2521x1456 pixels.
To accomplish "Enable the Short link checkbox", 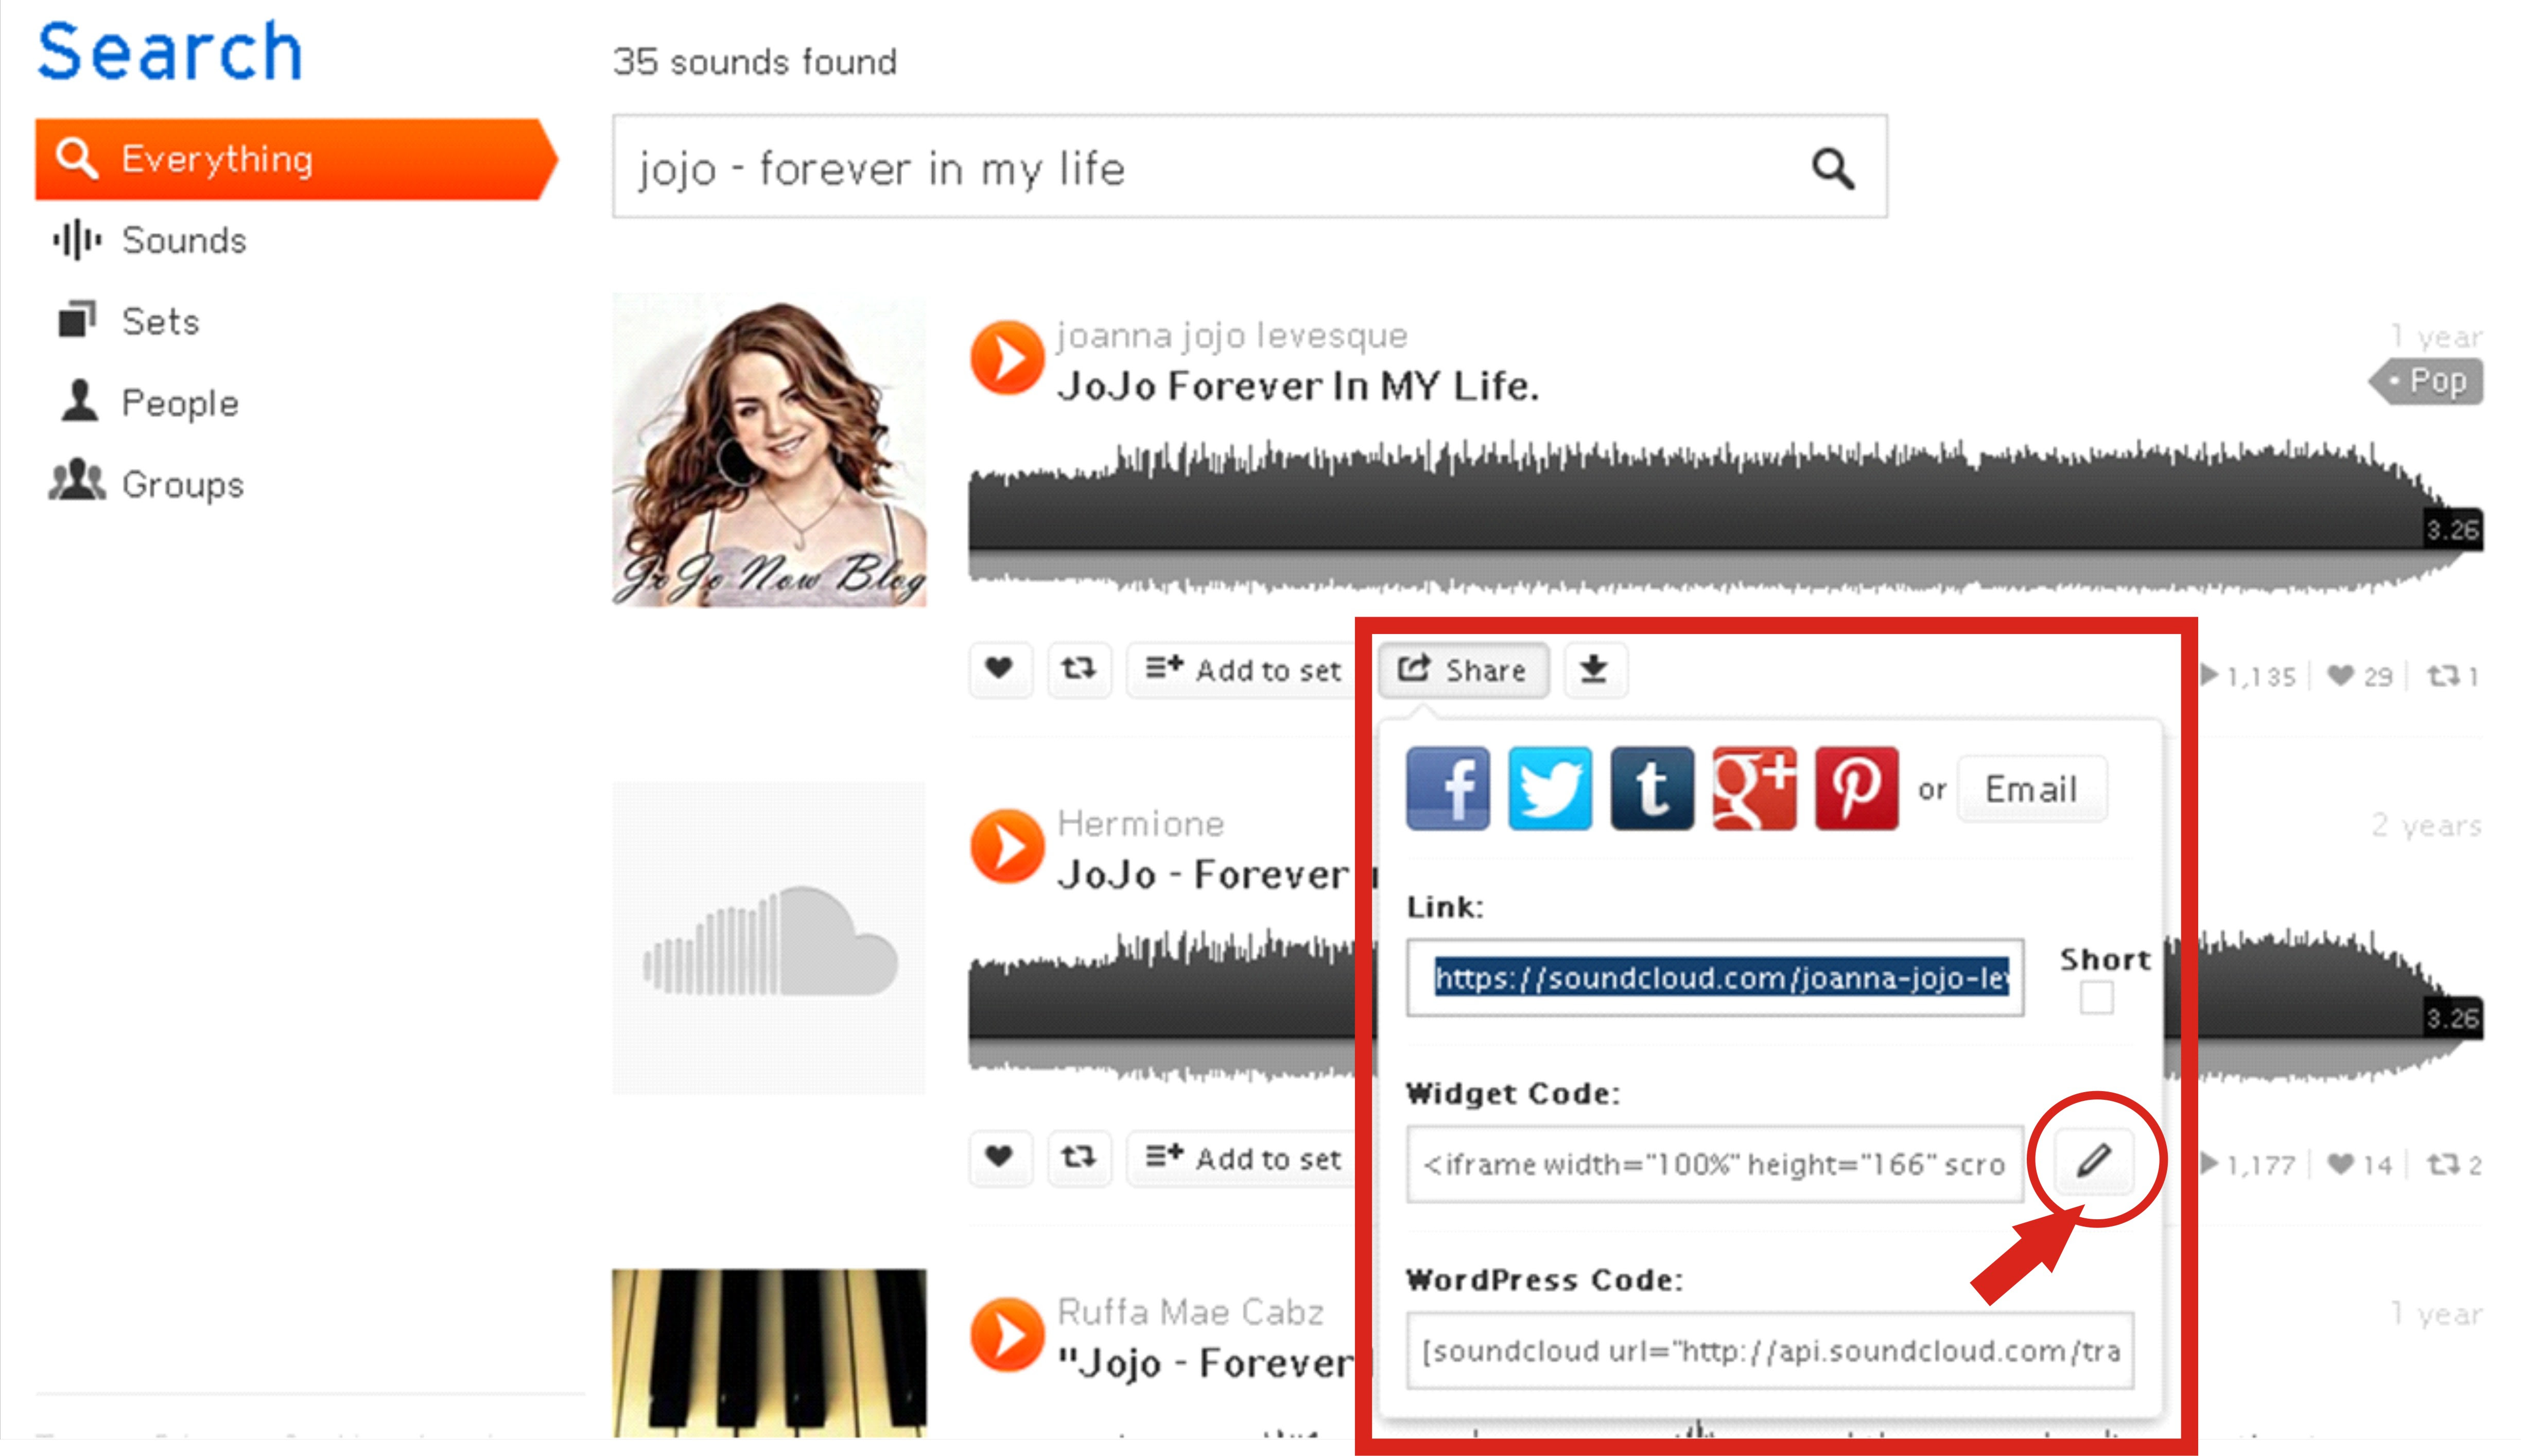I will click(x=2096, y=997).
